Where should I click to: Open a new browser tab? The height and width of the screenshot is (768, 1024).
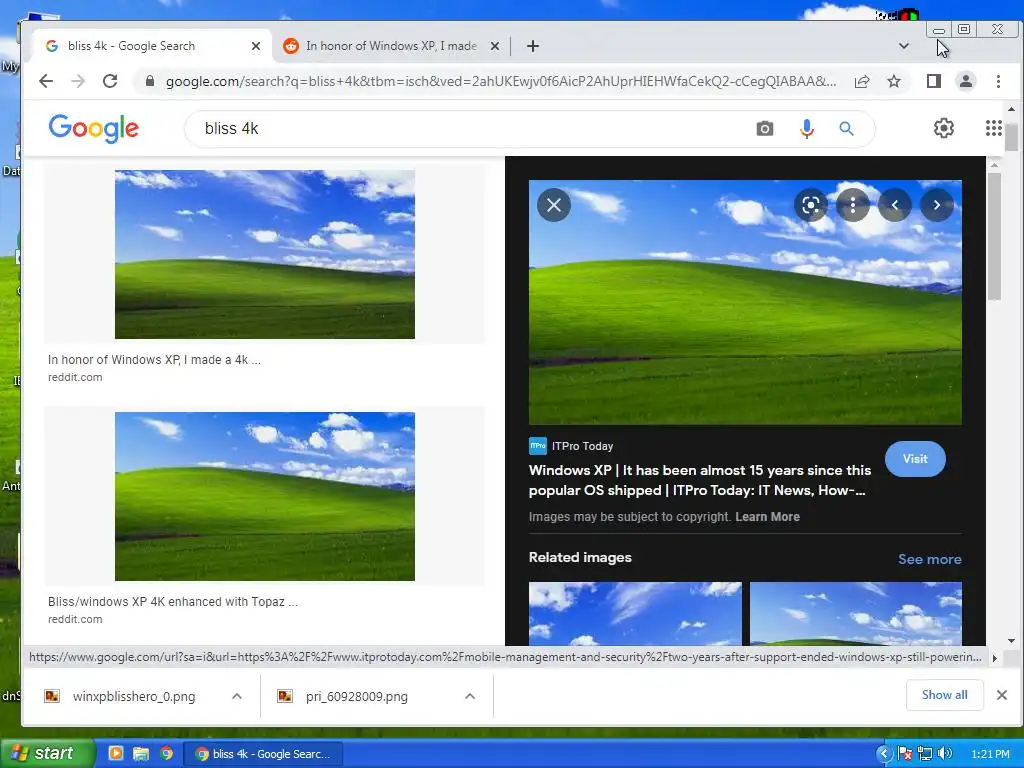pos(533,46)
